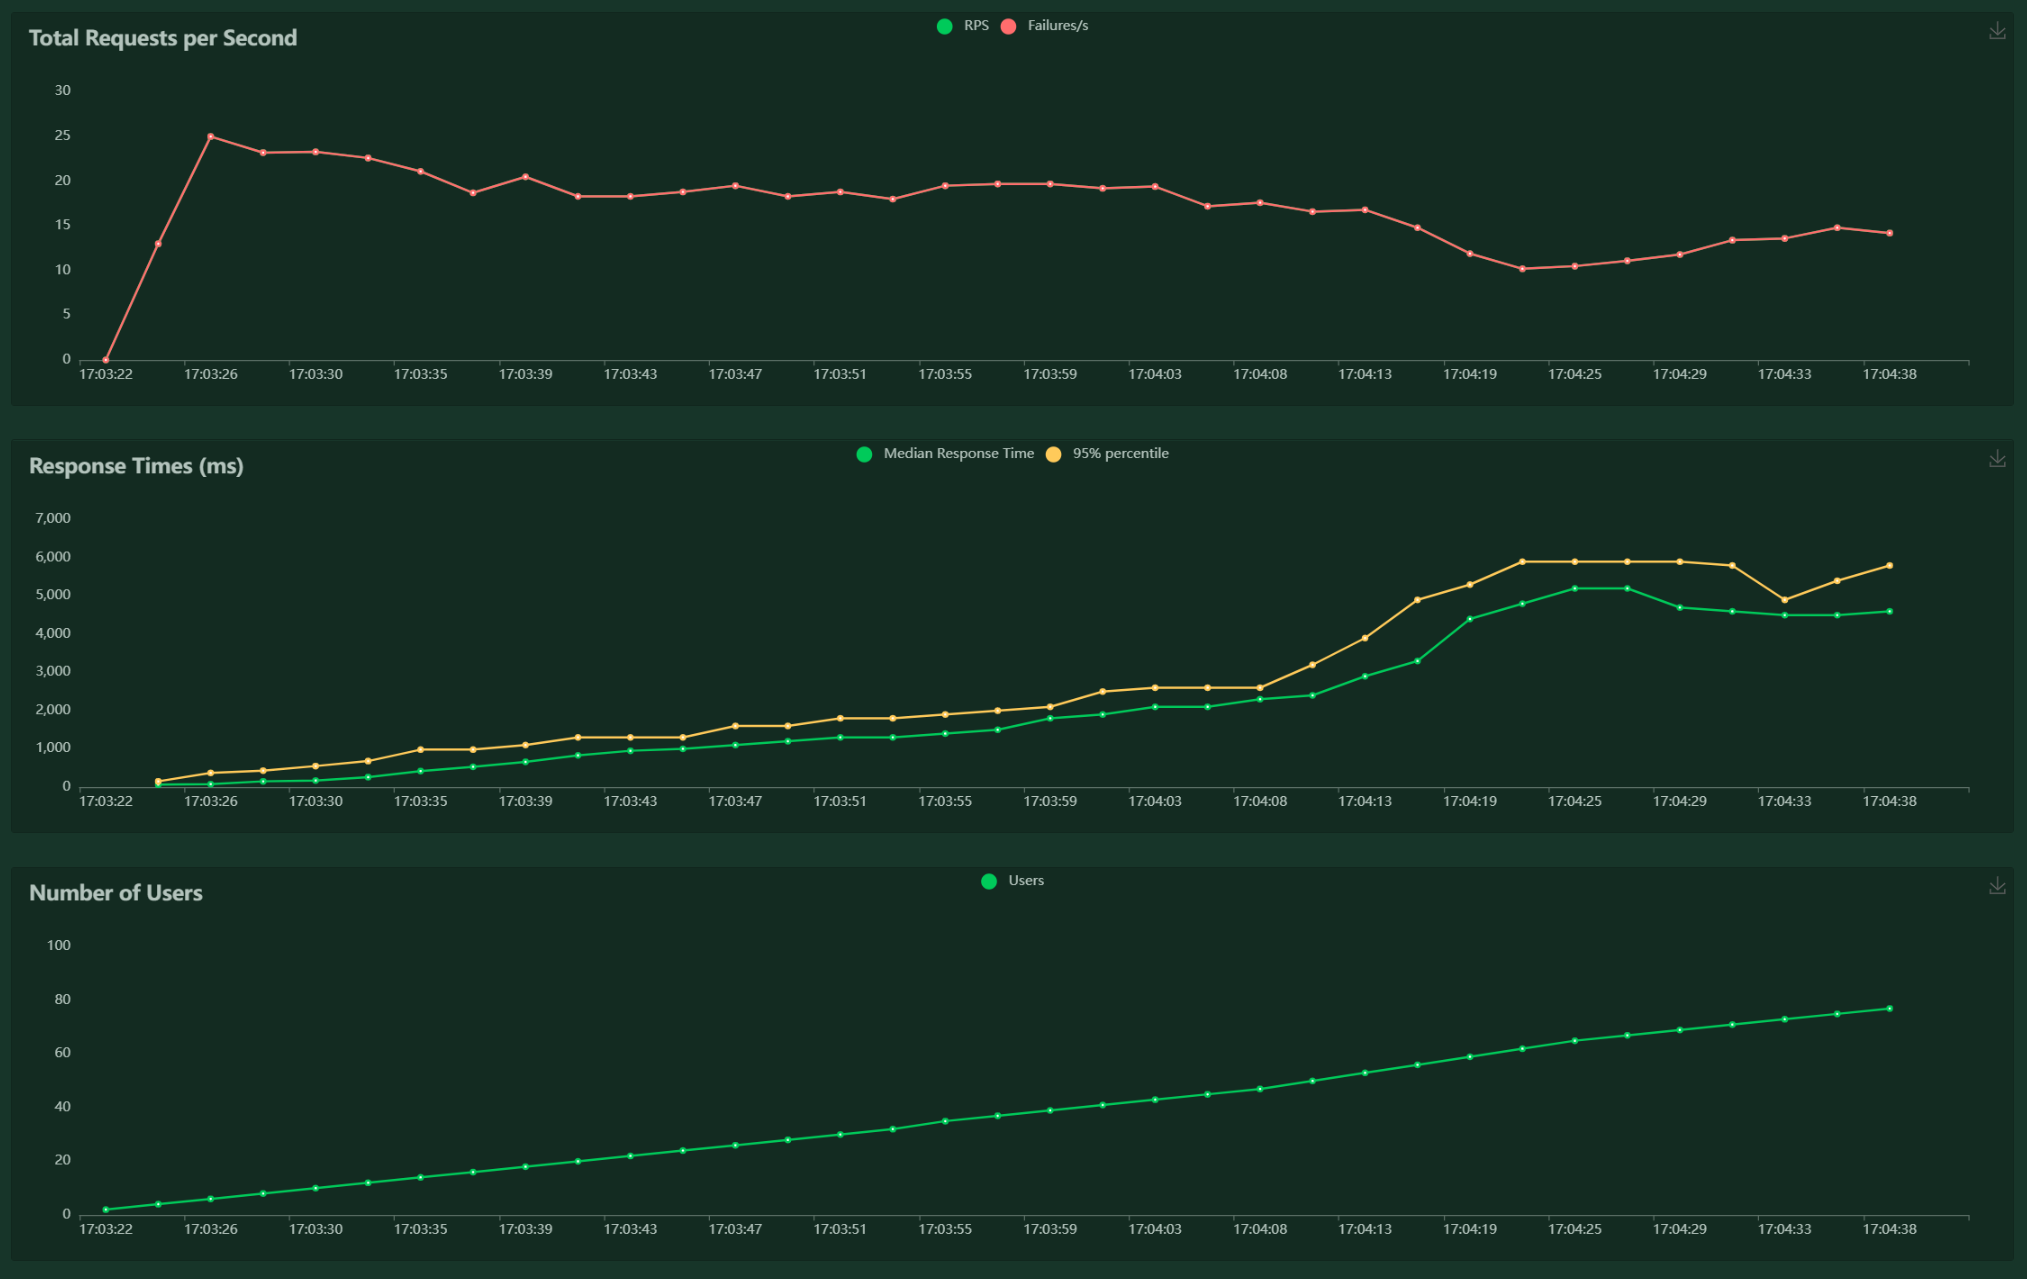Download the Number of Users chart
The image size is (2027, 1279).
click(1997, 886)
